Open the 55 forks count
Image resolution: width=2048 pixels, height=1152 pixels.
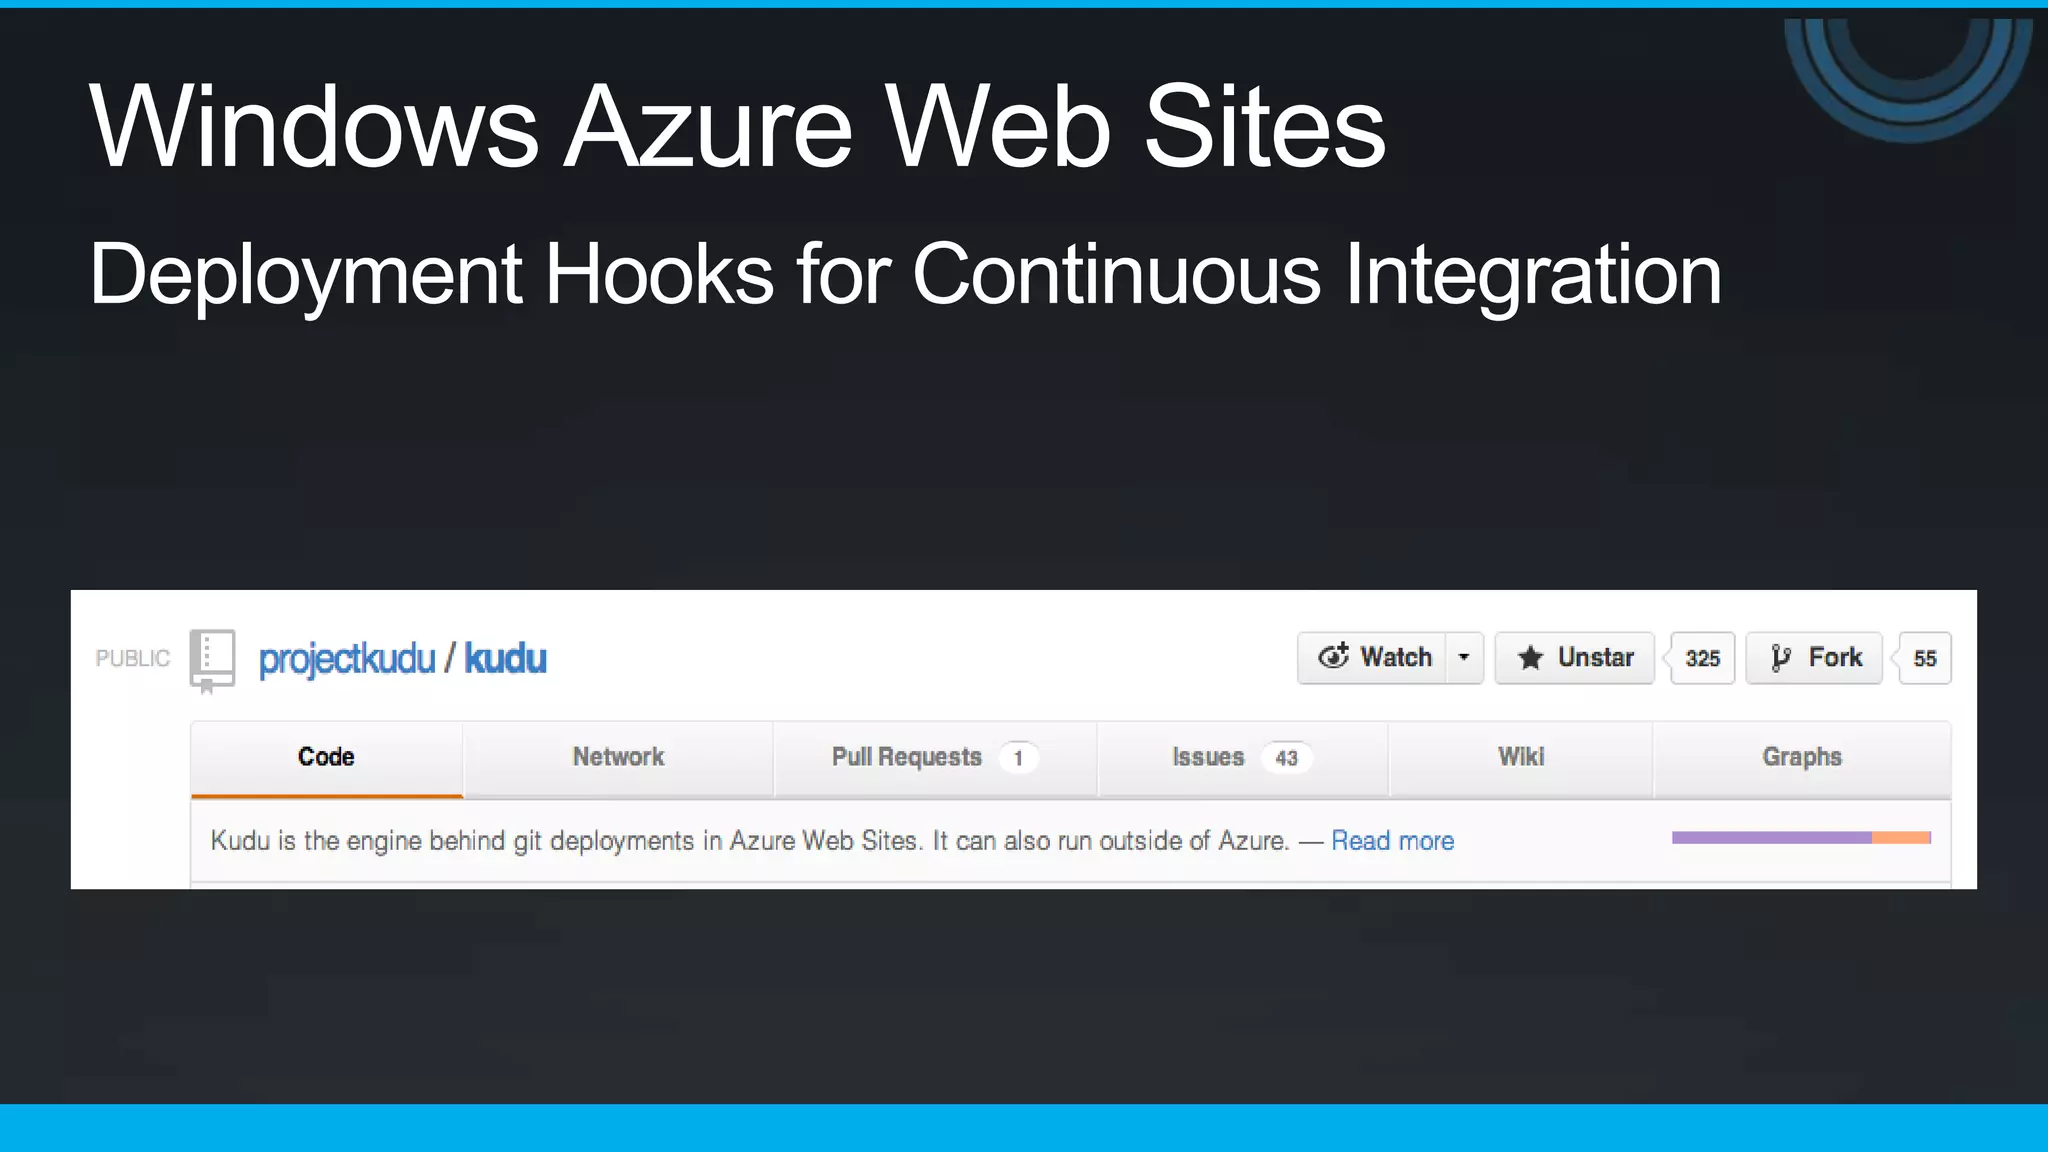[x=1925, y=658]
